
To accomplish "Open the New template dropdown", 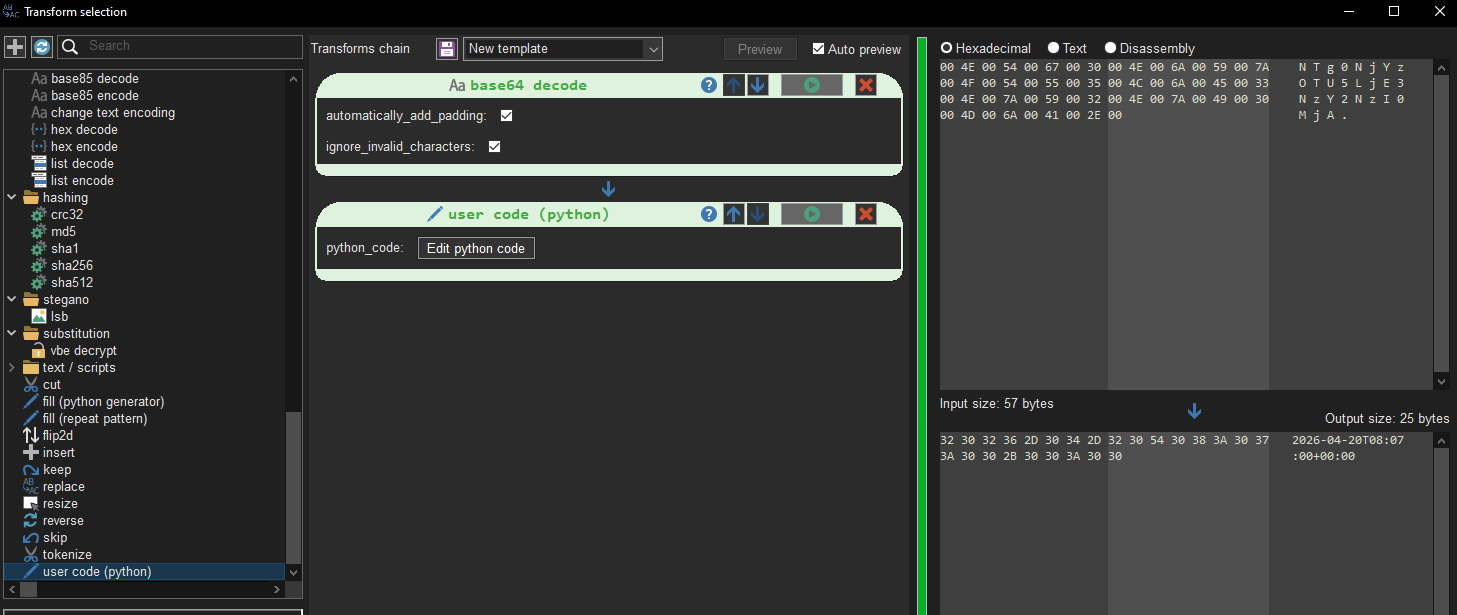I will pyautogui.click(x=563, y=49).
